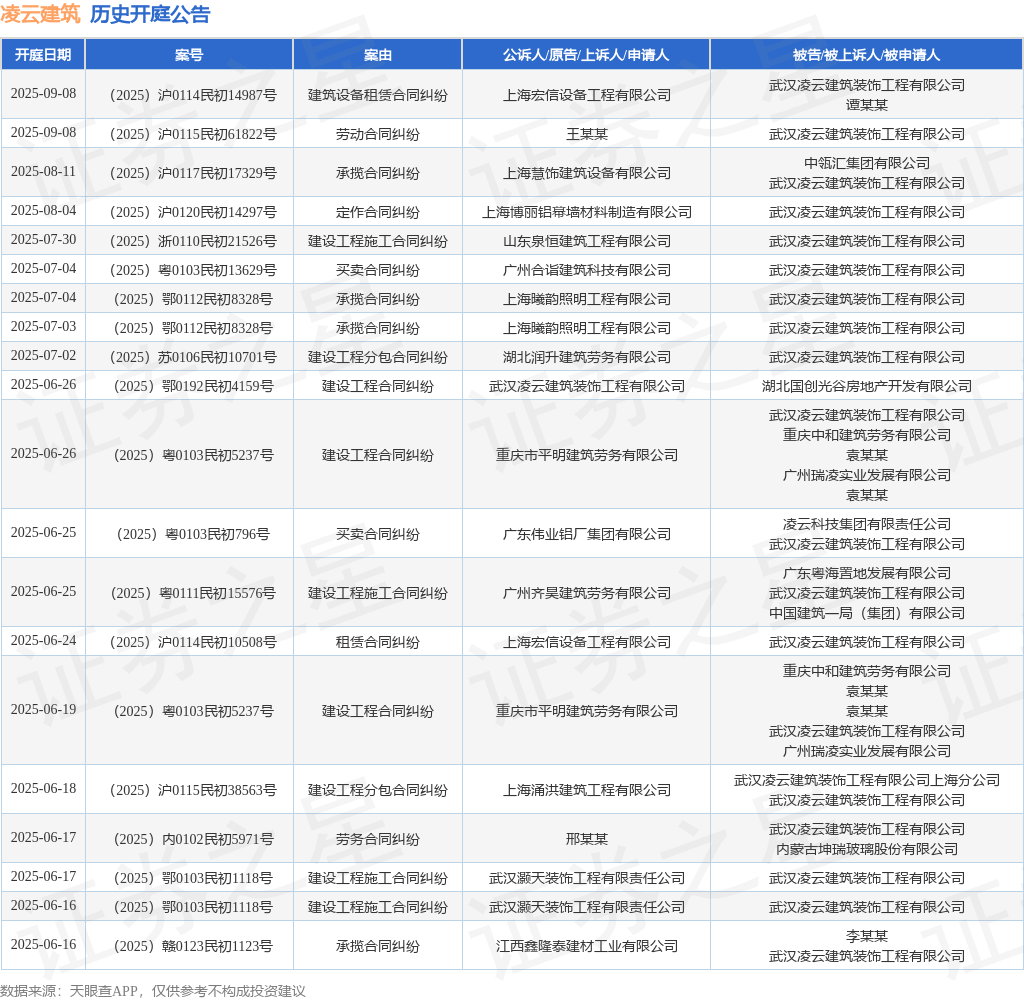Image resolution: width=1024 pixels, height=1000 pixels.
Task: Select the 案号 column header
Action: pyautogui.click(x=189, y=55)
